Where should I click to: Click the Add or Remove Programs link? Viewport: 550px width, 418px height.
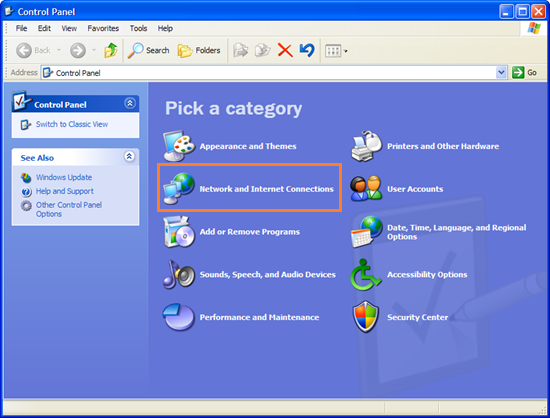pyautogui.click(x=250, y=232)
